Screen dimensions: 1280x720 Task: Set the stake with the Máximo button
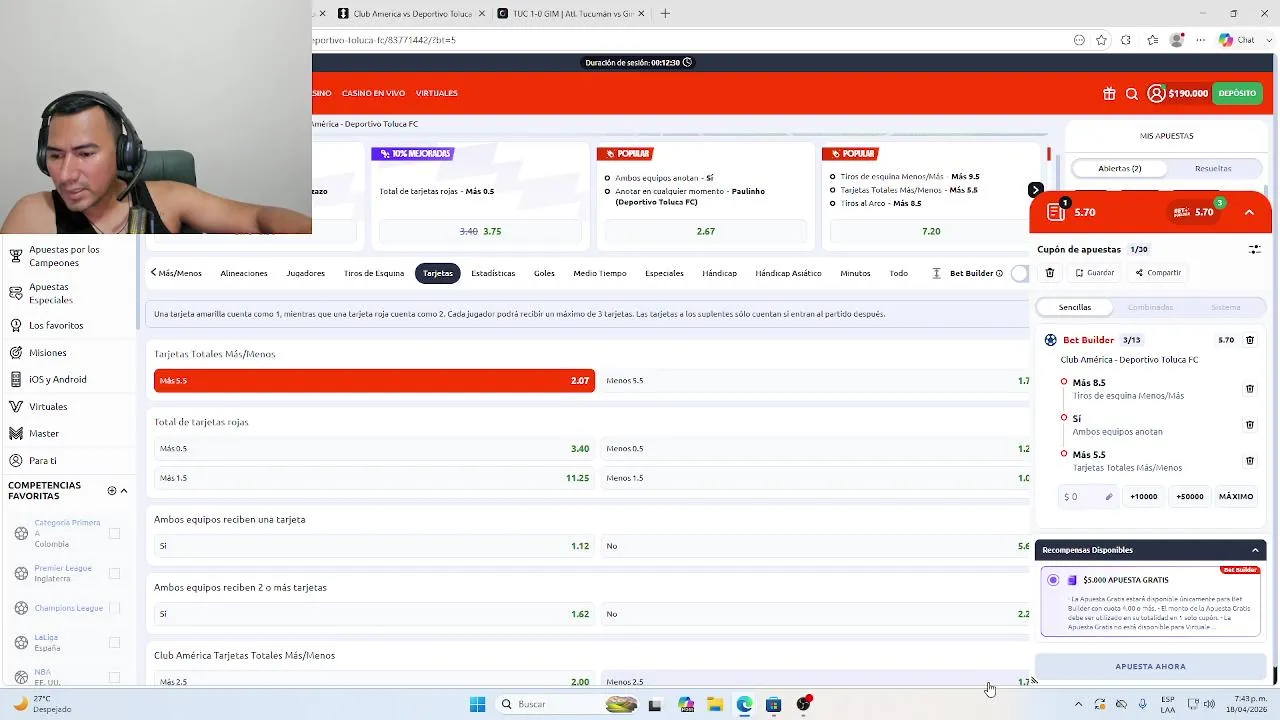click(1236, 497)
